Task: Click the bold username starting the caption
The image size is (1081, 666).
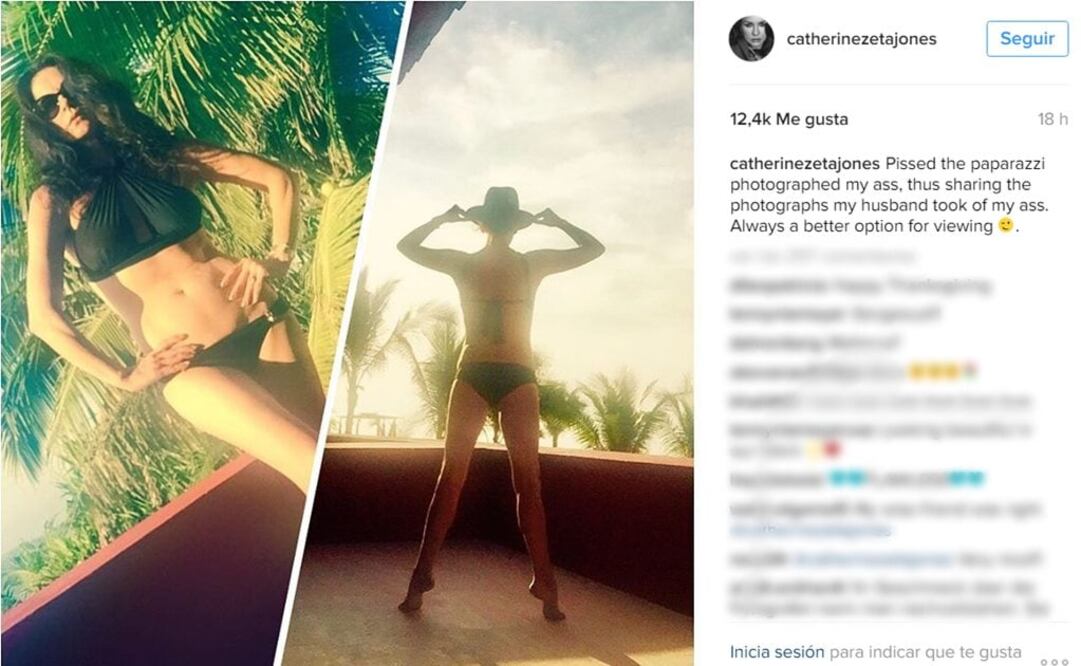Action: [805, 164]
